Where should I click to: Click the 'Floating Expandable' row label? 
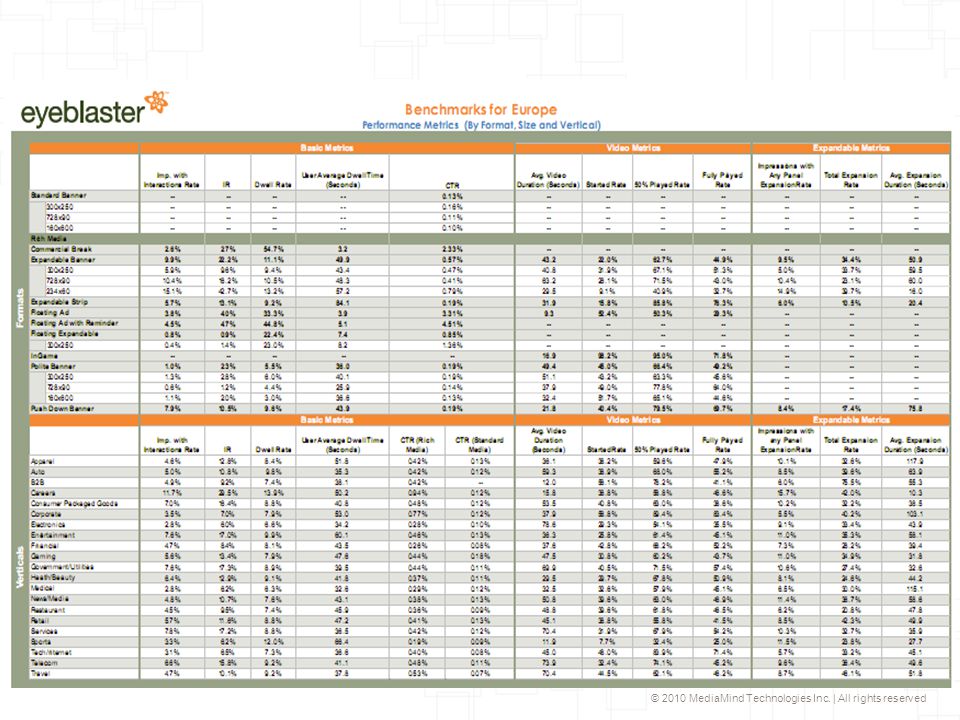coord(64,334)
